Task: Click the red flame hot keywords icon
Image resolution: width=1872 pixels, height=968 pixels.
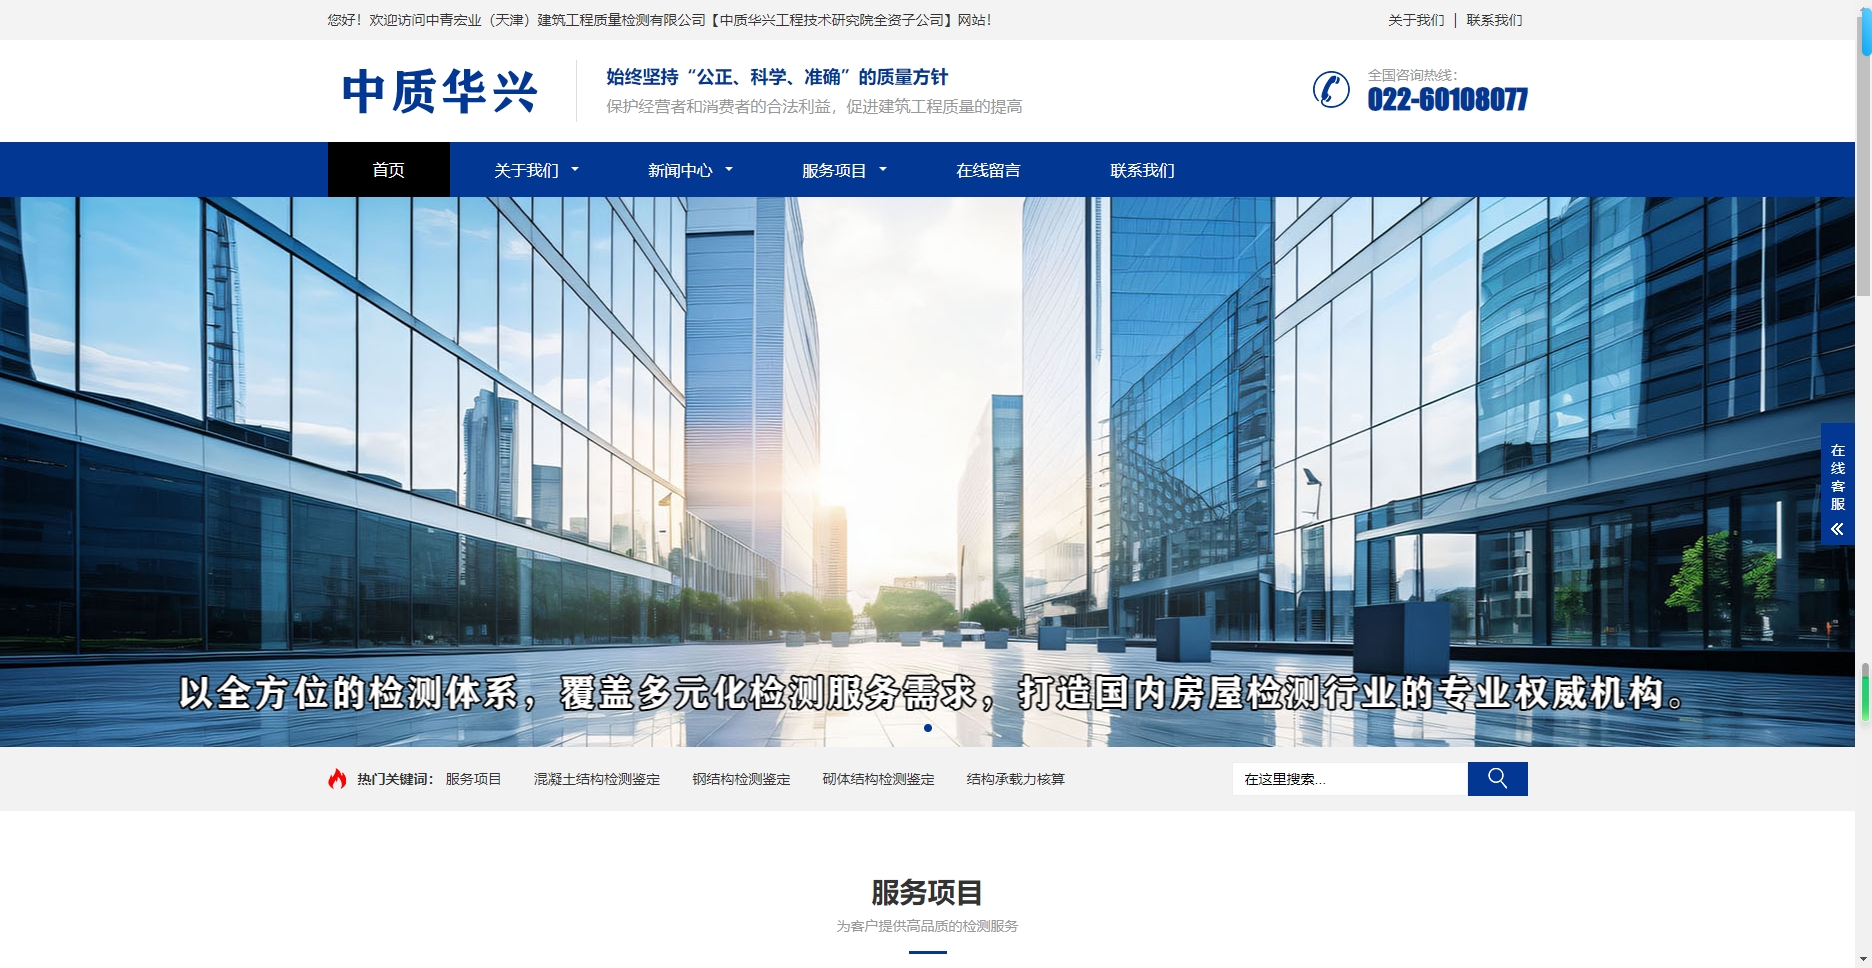Action: pyautogui.click(x=337, y=779)
